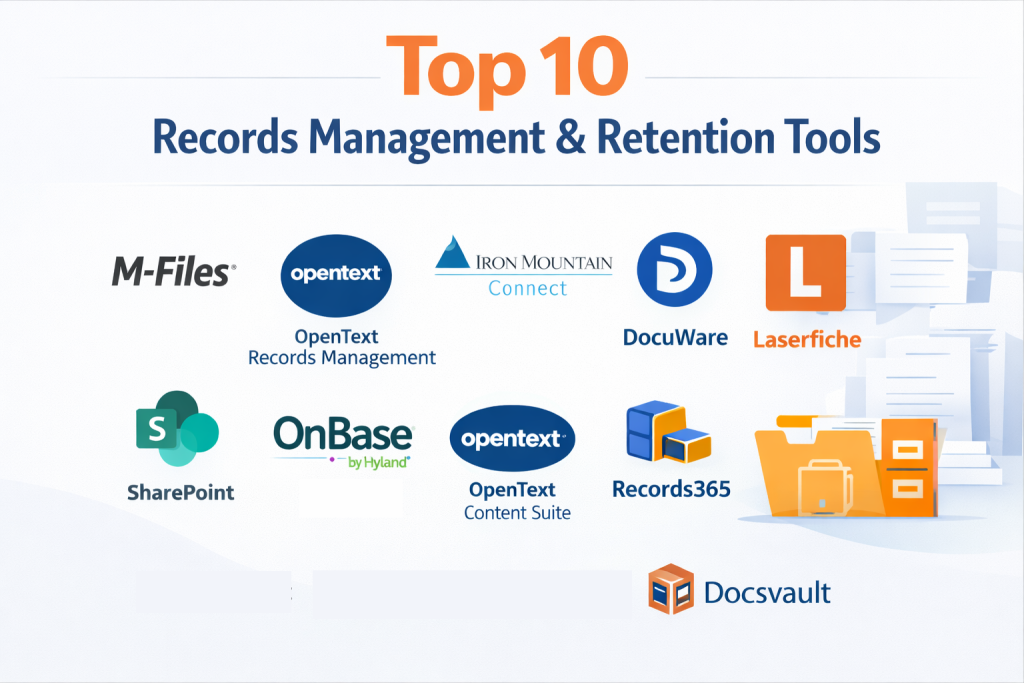Click the orange folder illustration
1024x683 pixels.
click(845, 463)
